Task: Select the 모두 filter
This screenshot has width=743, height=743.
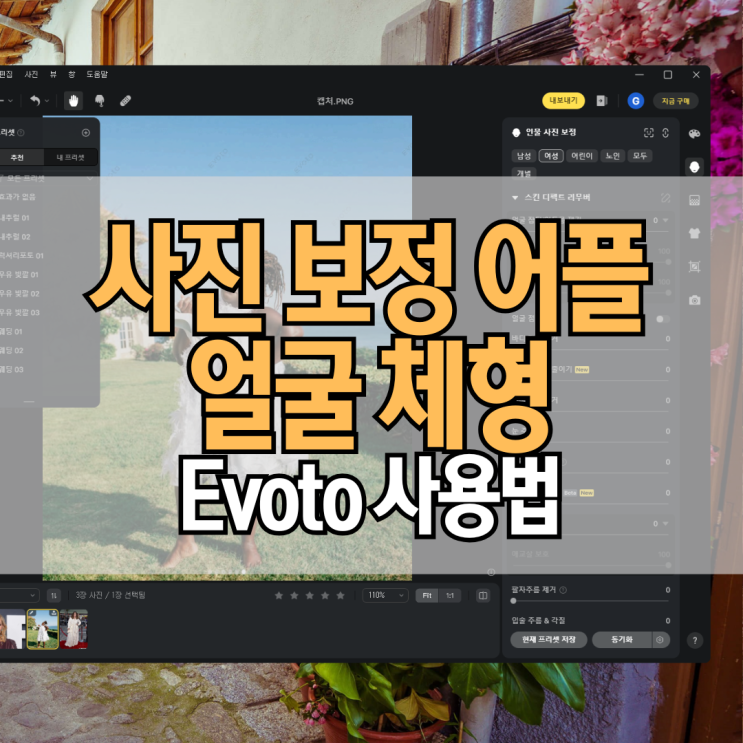Action: point(640,155)
